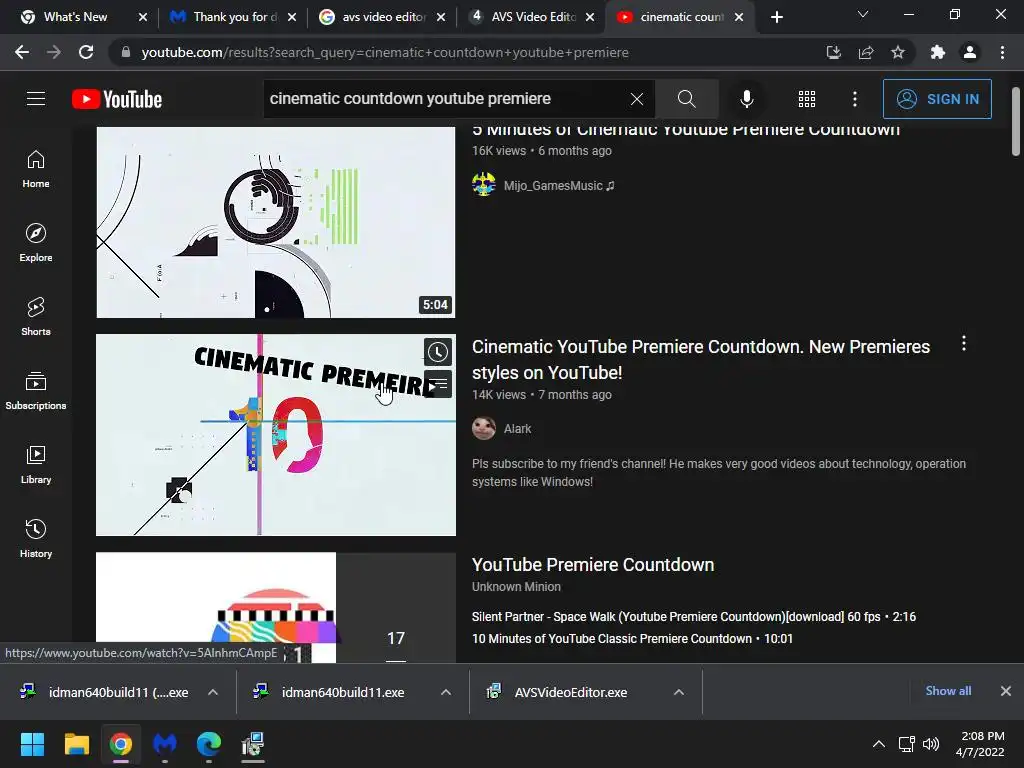Reload the page with the refresh icon
Image resolution: width=1024 pixels, height=768 pixels.
86,52
